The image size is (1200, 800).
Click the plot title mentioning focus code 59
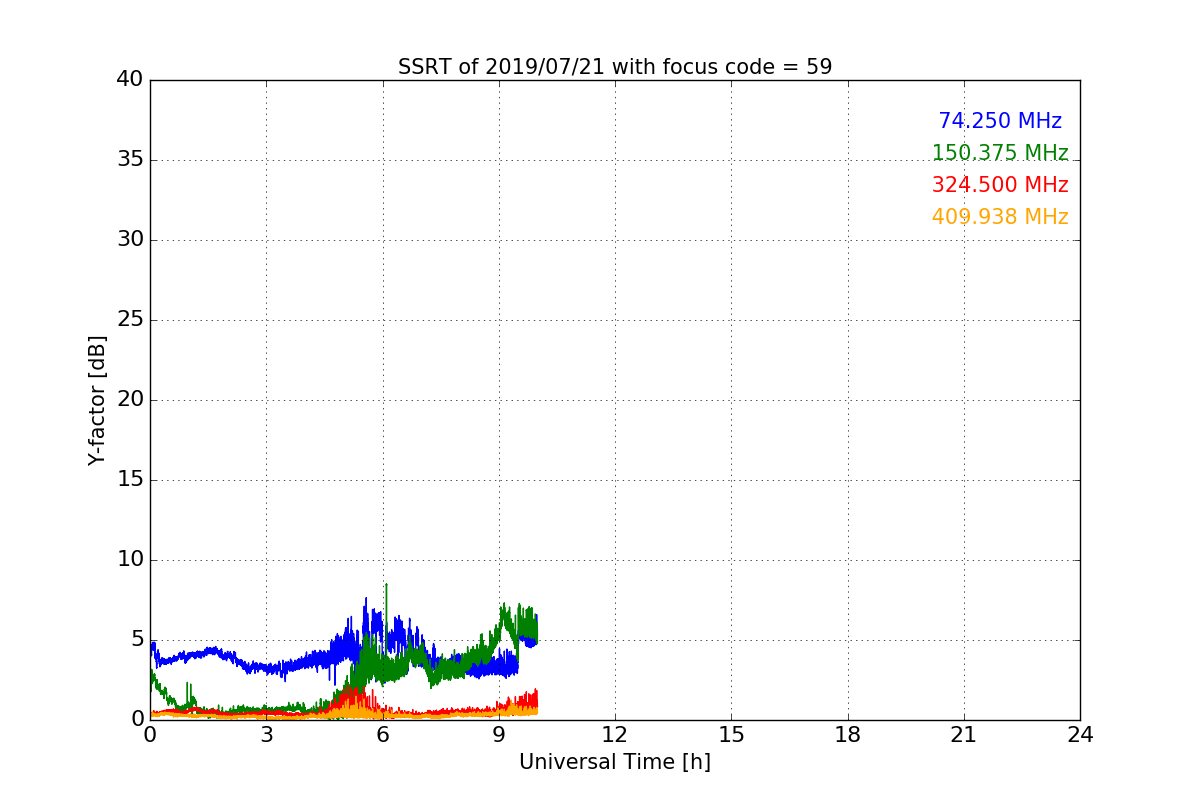[x=615, y=67]
